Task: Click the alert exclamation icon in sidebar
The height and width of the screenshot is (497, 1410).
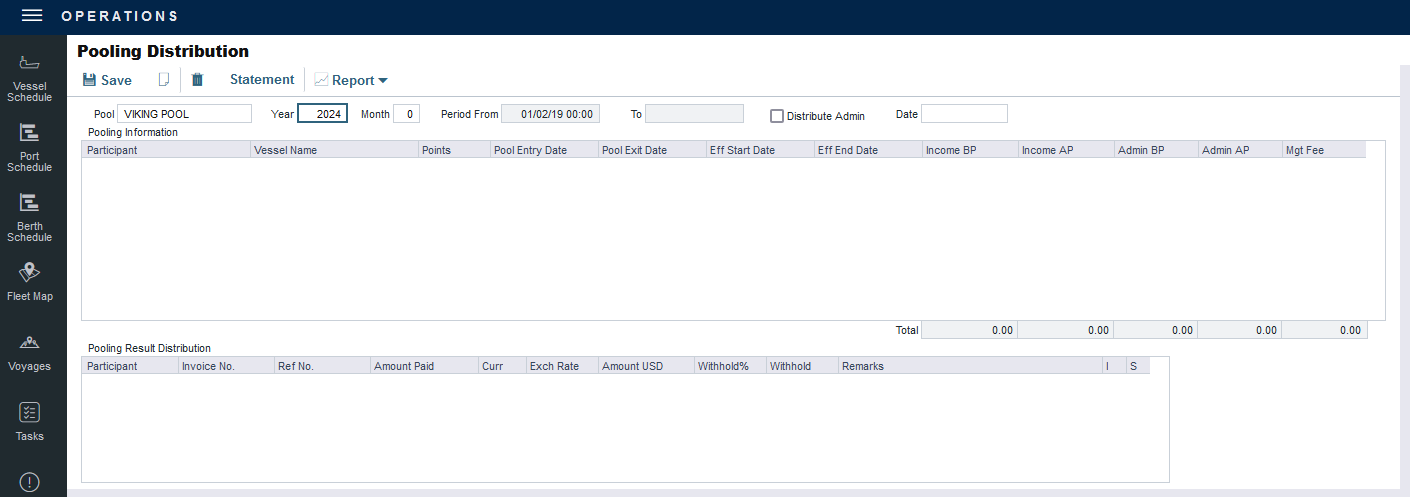Action: coord(30,482)
